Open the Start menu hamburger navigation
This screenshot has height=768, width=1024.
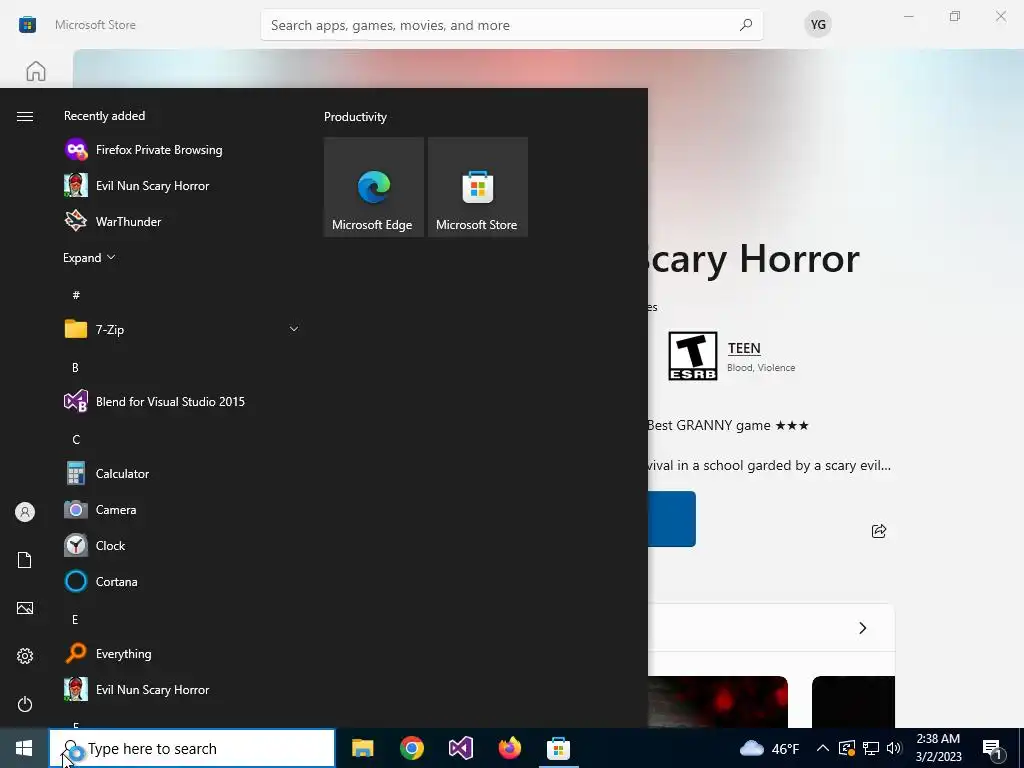coord(25,116)
